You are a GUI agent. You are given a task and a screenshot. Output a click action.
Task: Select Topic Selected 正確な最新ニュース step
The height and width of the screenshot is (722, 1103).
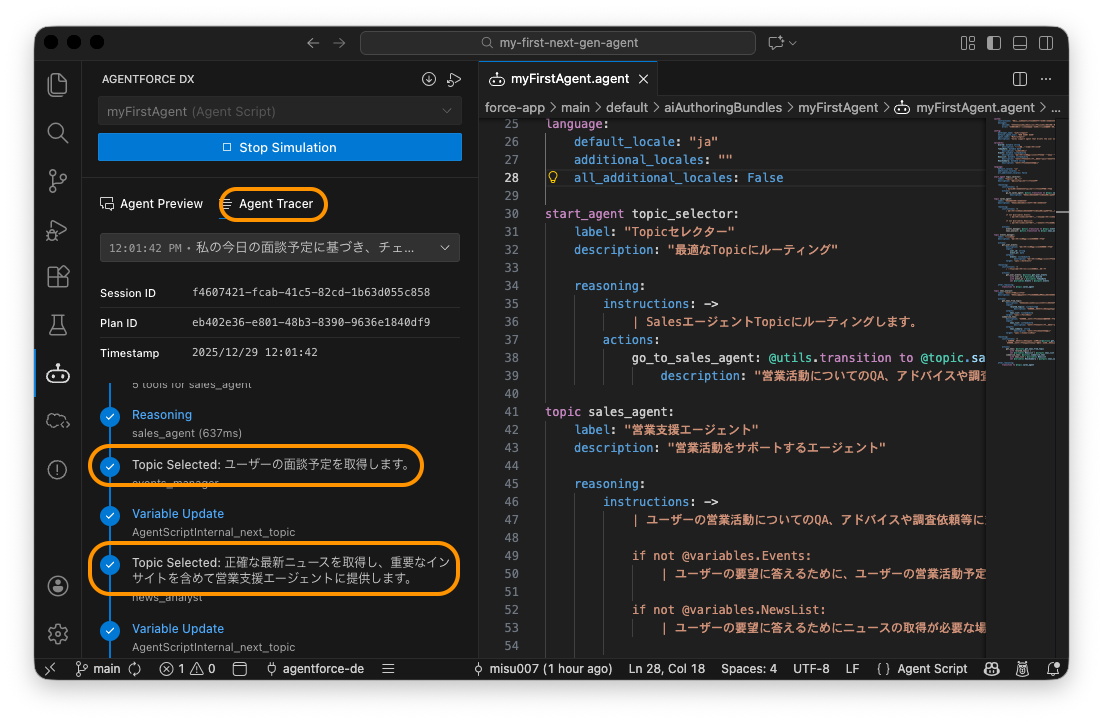pos(291,570)
